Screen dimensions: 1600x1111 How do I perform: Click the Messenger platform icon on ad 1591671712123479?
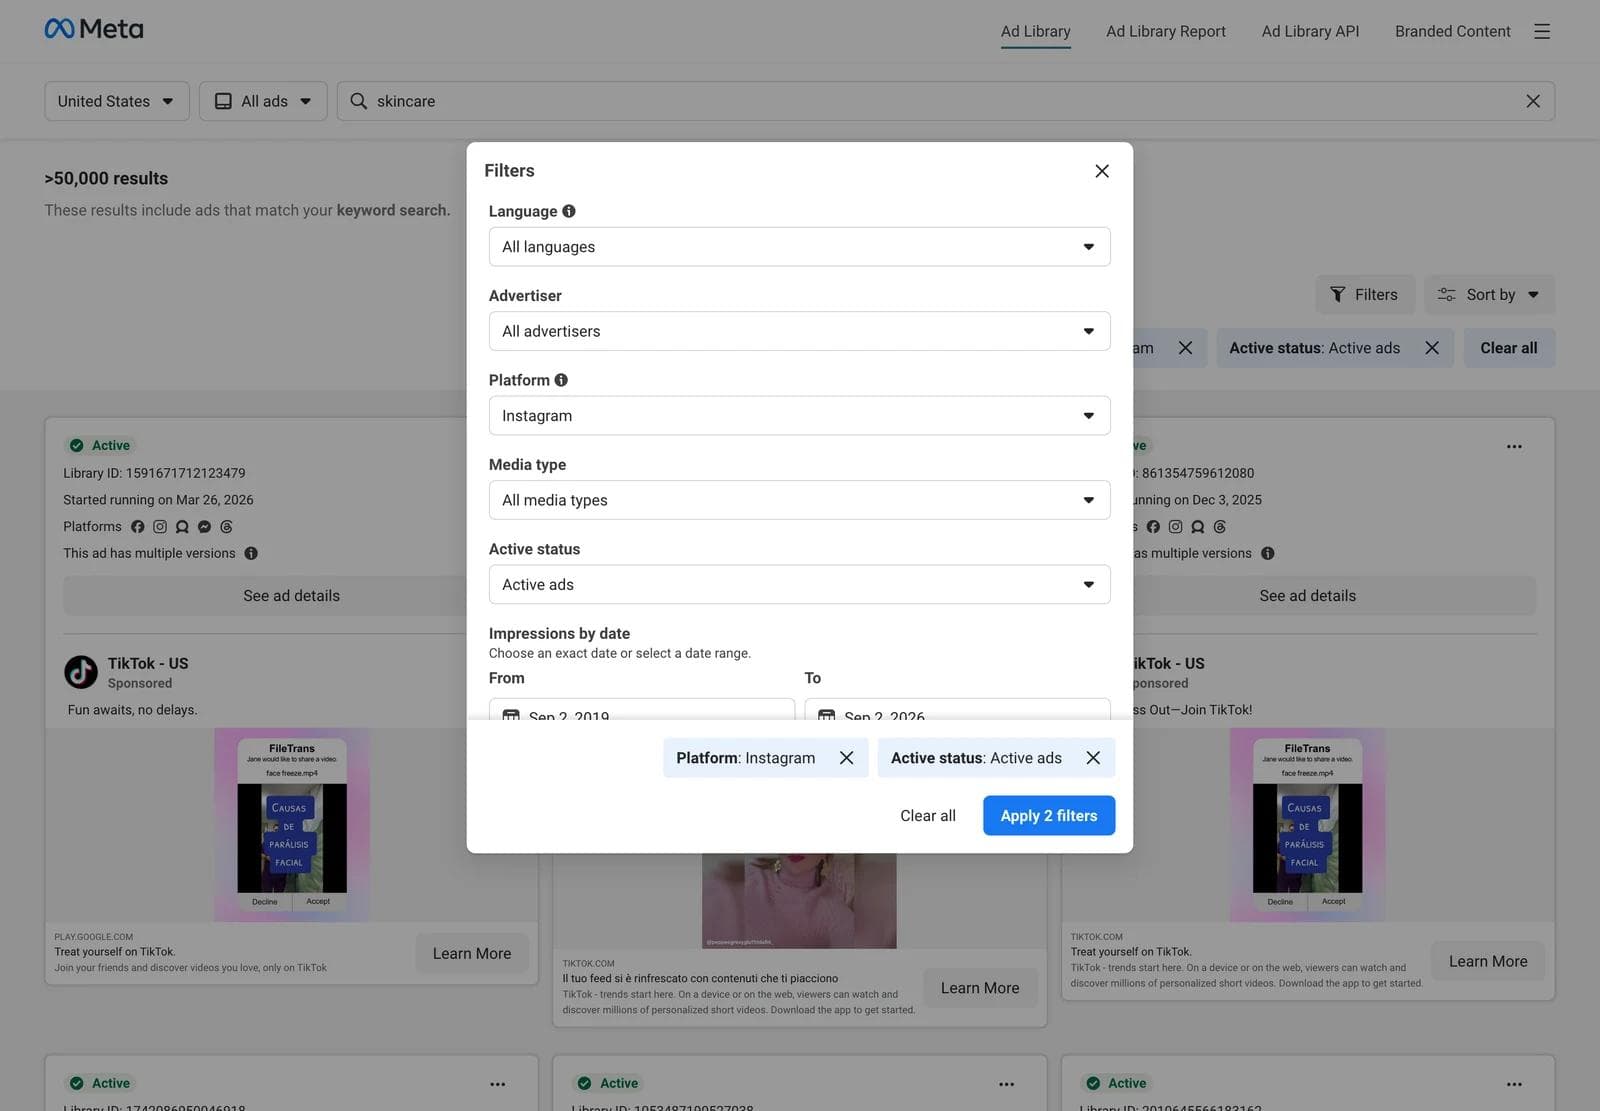point(204,527)
